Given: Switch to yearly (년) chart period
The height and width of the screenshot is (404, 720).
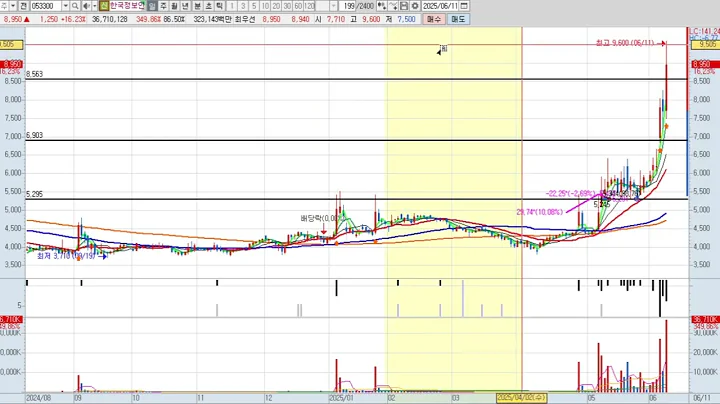Looking at the screenshot, I should tap(186, 6).
